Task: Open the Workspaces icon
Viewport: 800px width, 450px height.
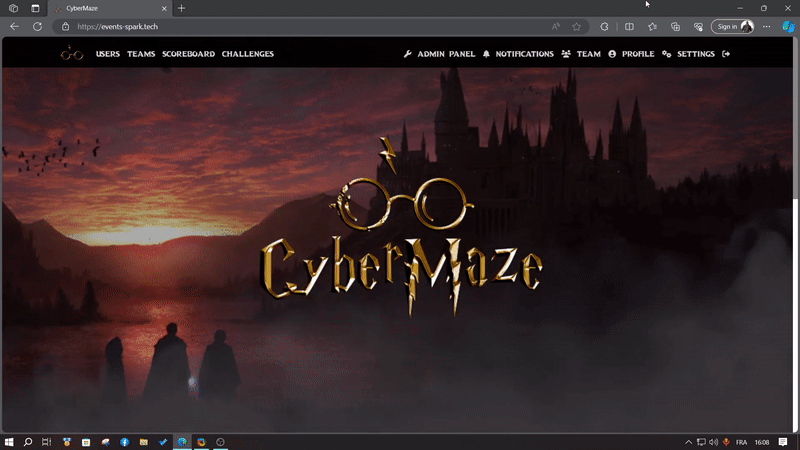Action: 13,8
